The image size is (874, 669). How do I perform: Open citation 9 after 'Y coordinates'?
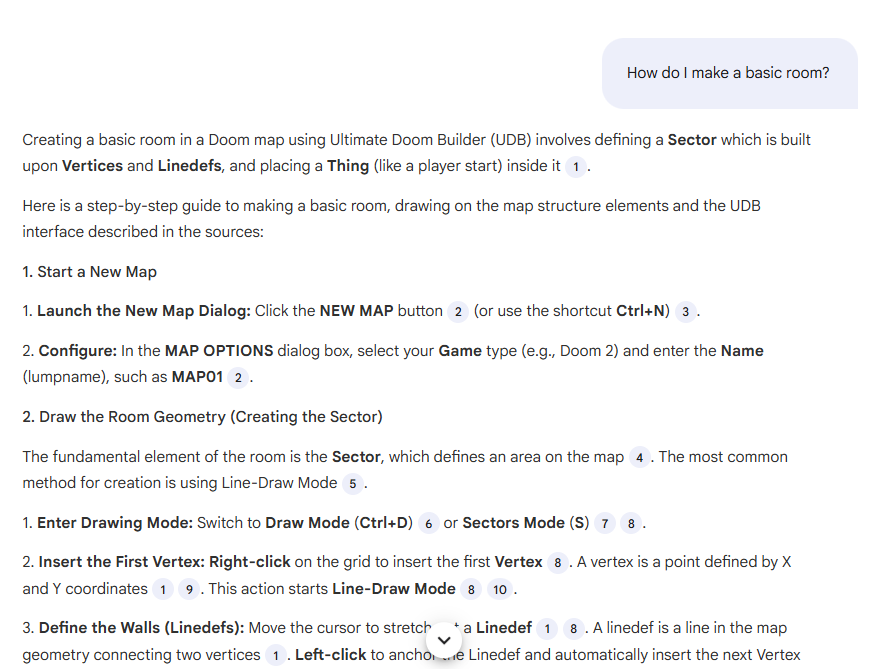click(x=189, y=589)
